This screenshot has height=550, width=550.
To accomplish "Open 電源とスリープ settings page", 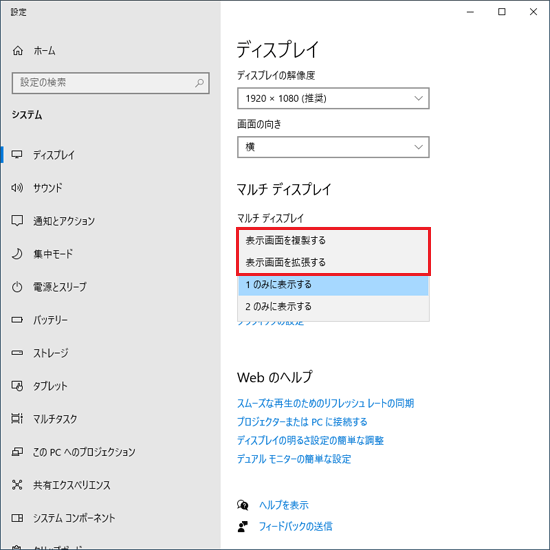I will [x=60, y=287].
